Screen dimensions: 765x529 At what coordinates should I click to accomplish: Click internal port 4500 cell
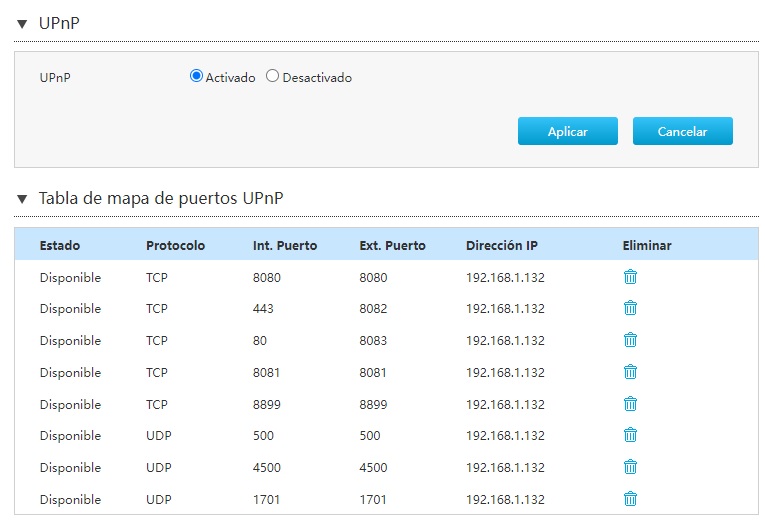266,468
